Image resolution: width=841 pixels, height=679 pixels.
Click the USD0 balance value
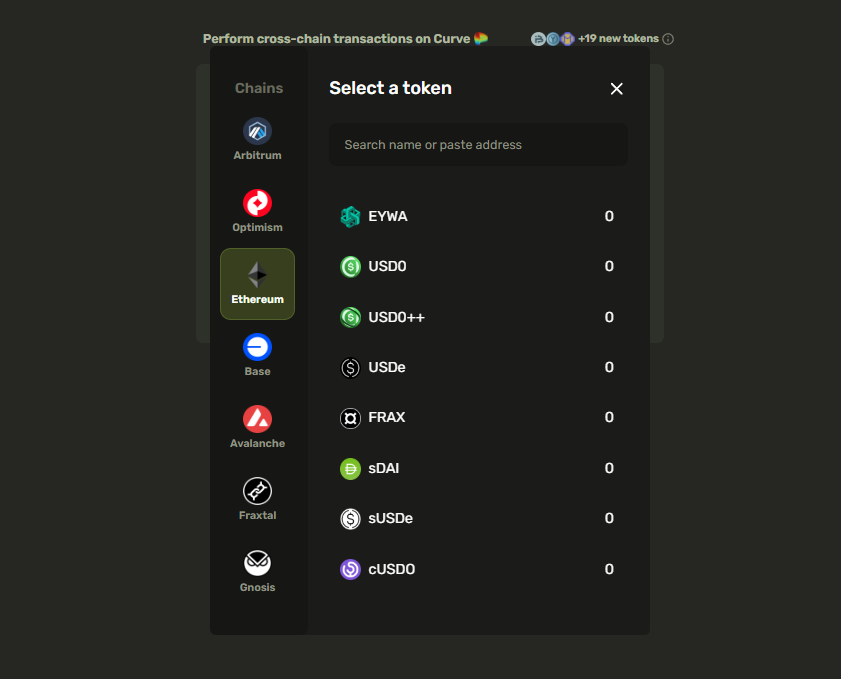click(x=609, y=266)
